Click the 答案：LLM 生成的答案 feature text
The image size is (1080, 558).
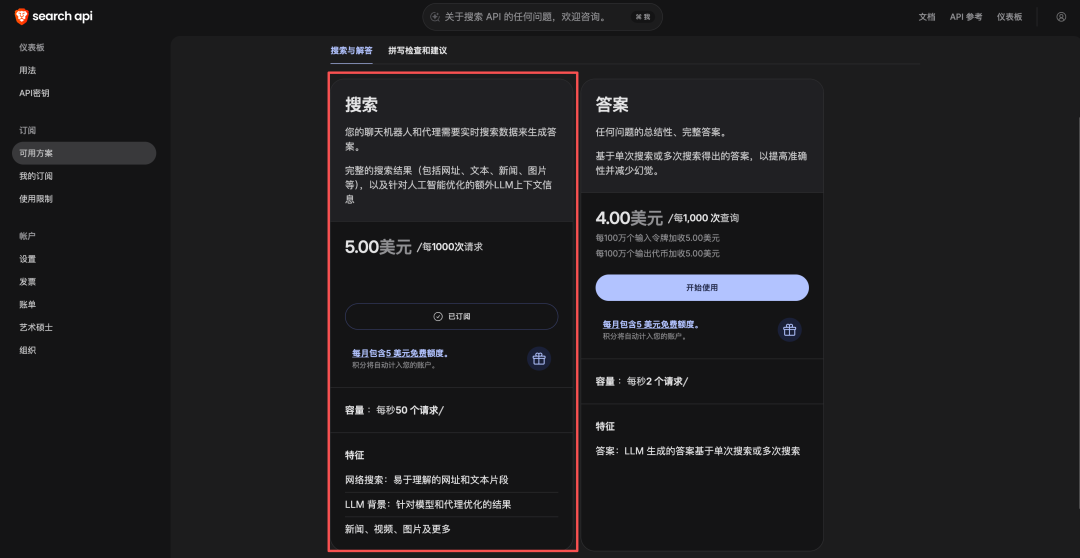point(698,451)
